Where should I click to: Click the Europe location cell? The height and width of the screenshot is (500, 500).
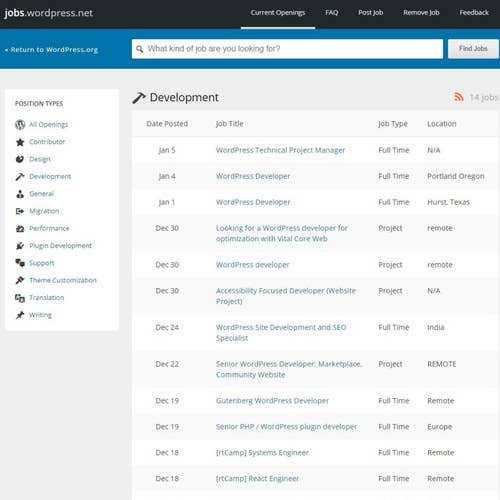click(440, 427)
